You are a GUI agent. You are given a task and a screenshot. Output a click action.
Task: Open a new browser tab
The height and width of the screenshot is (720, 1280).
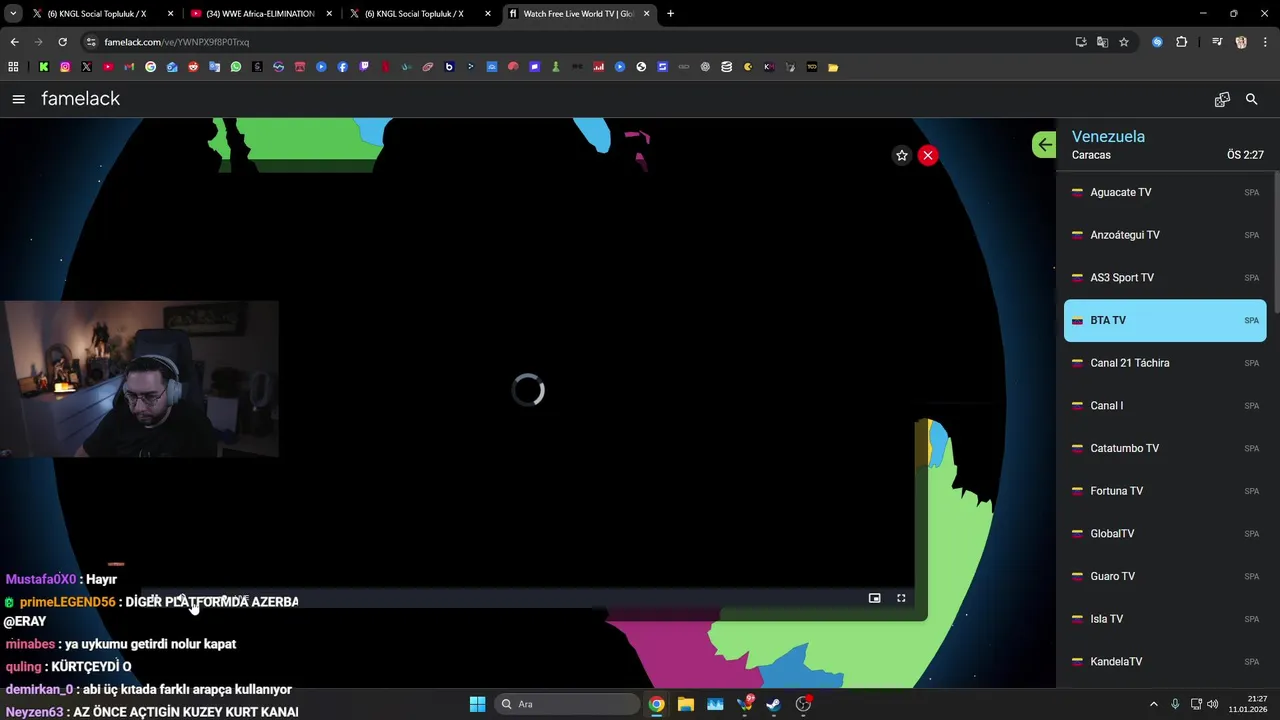[x=670, y=14]
